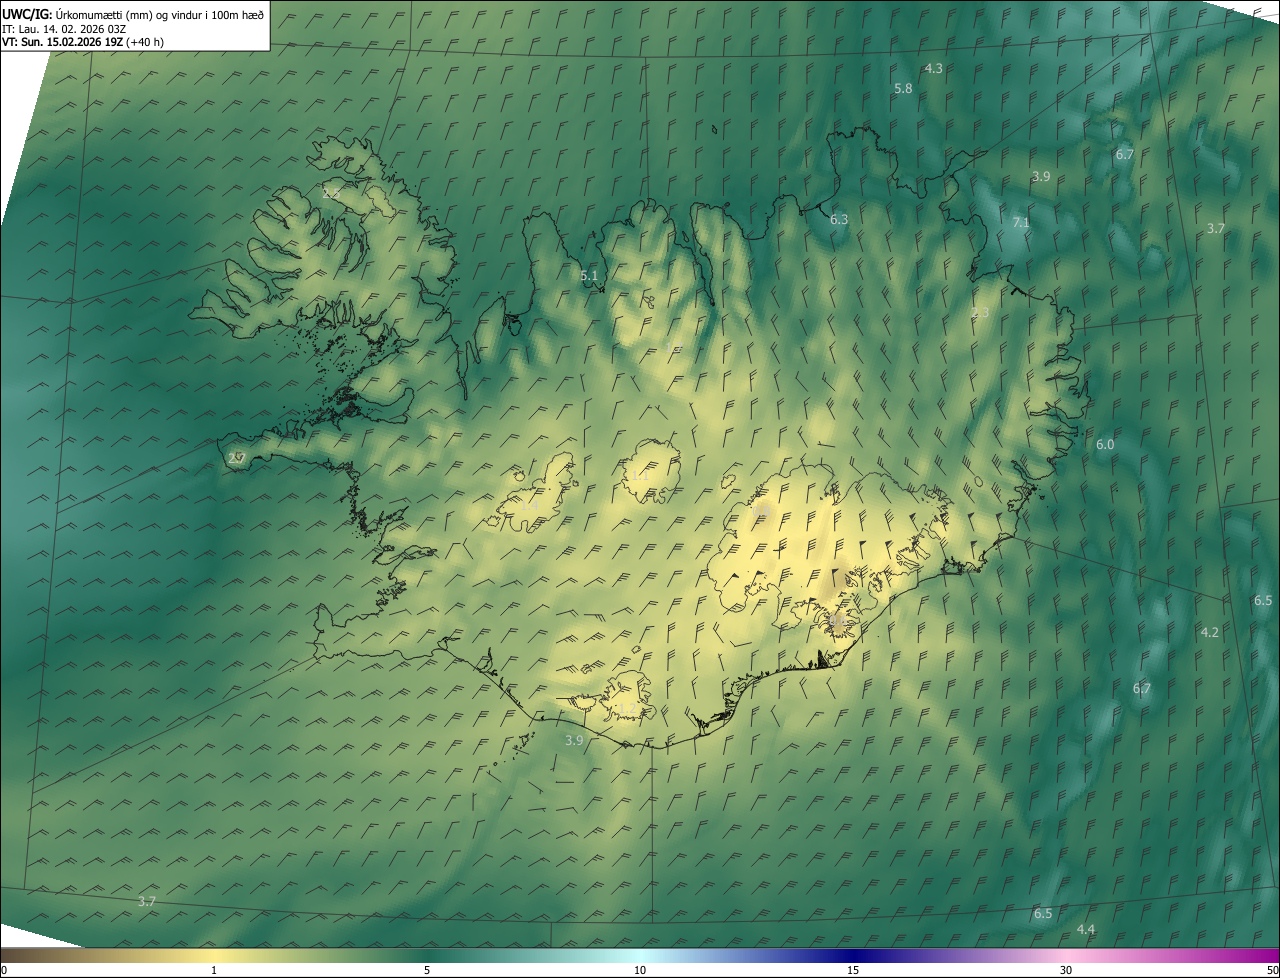
Task: Click the 'UWC/IG:' title label
Action: [27, 13]
